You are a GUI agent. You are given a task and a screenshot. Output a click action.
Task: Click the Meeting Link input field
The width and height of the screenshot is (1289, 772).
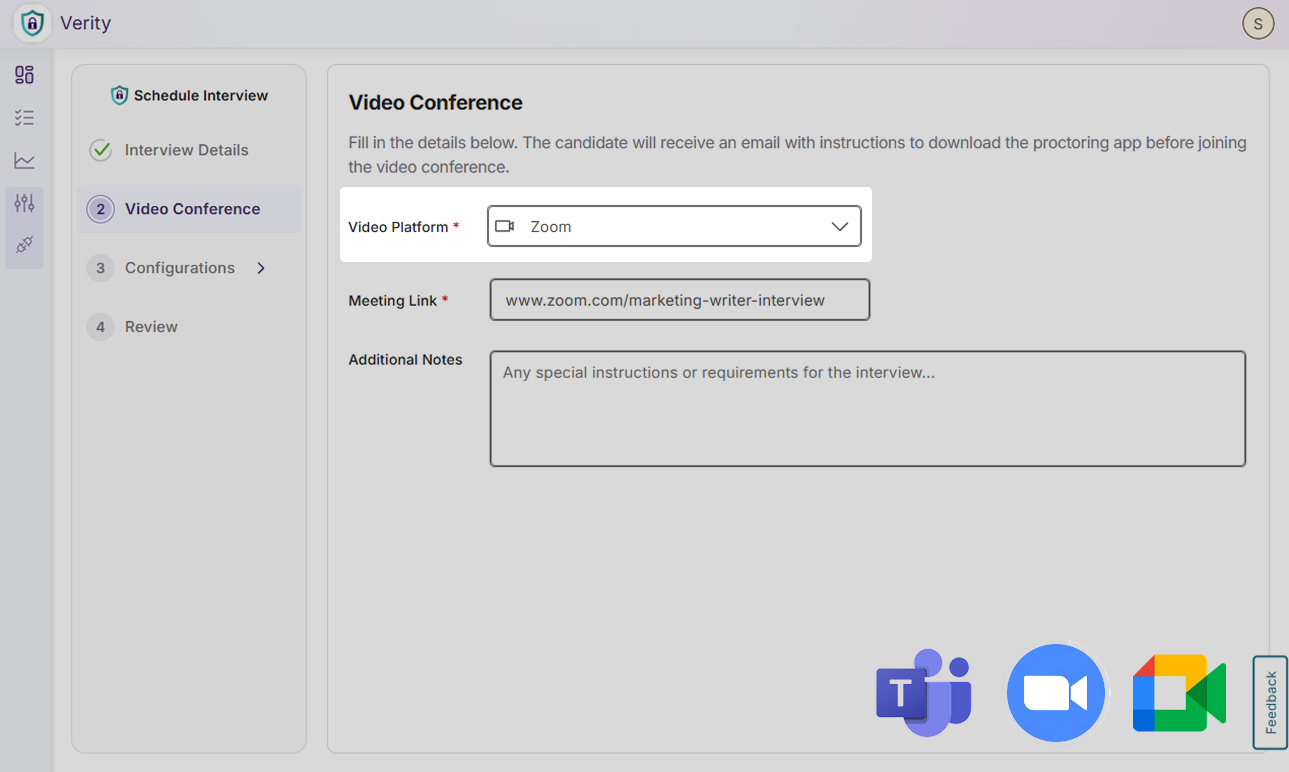tap(679, 299)
